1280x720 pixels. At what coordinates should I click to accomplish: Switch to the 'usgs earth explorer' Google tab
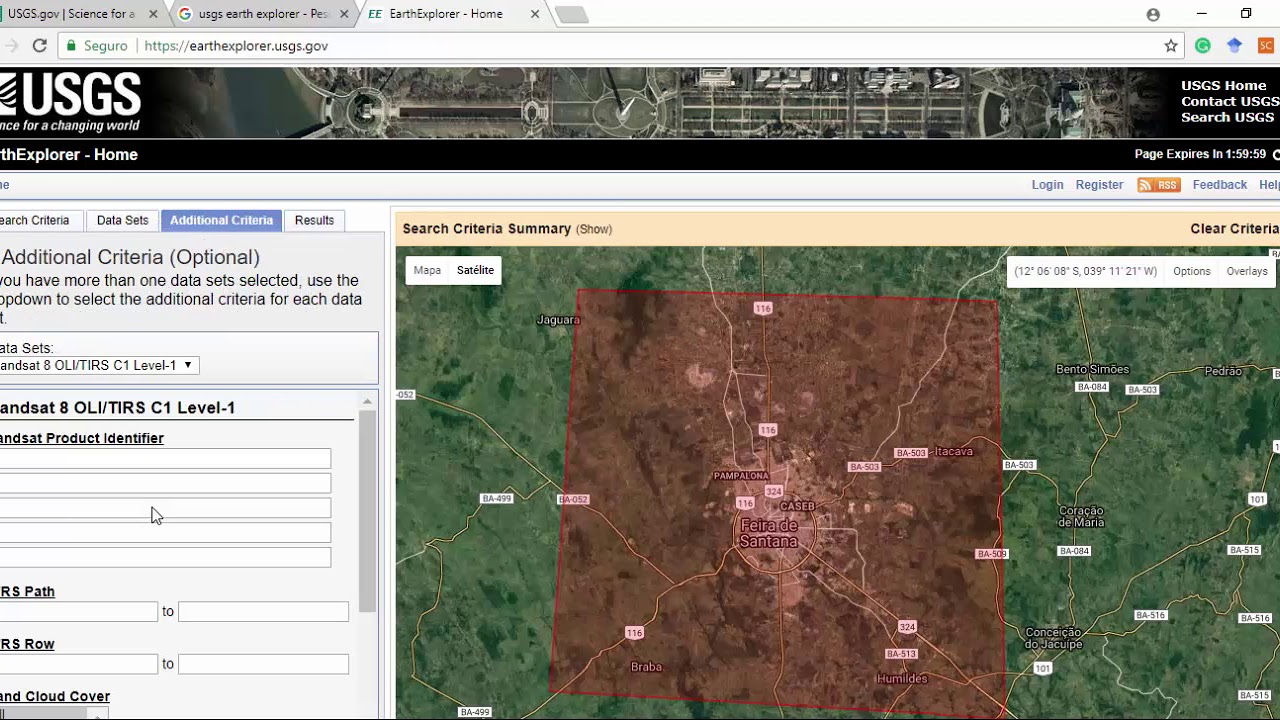point(262,14)
